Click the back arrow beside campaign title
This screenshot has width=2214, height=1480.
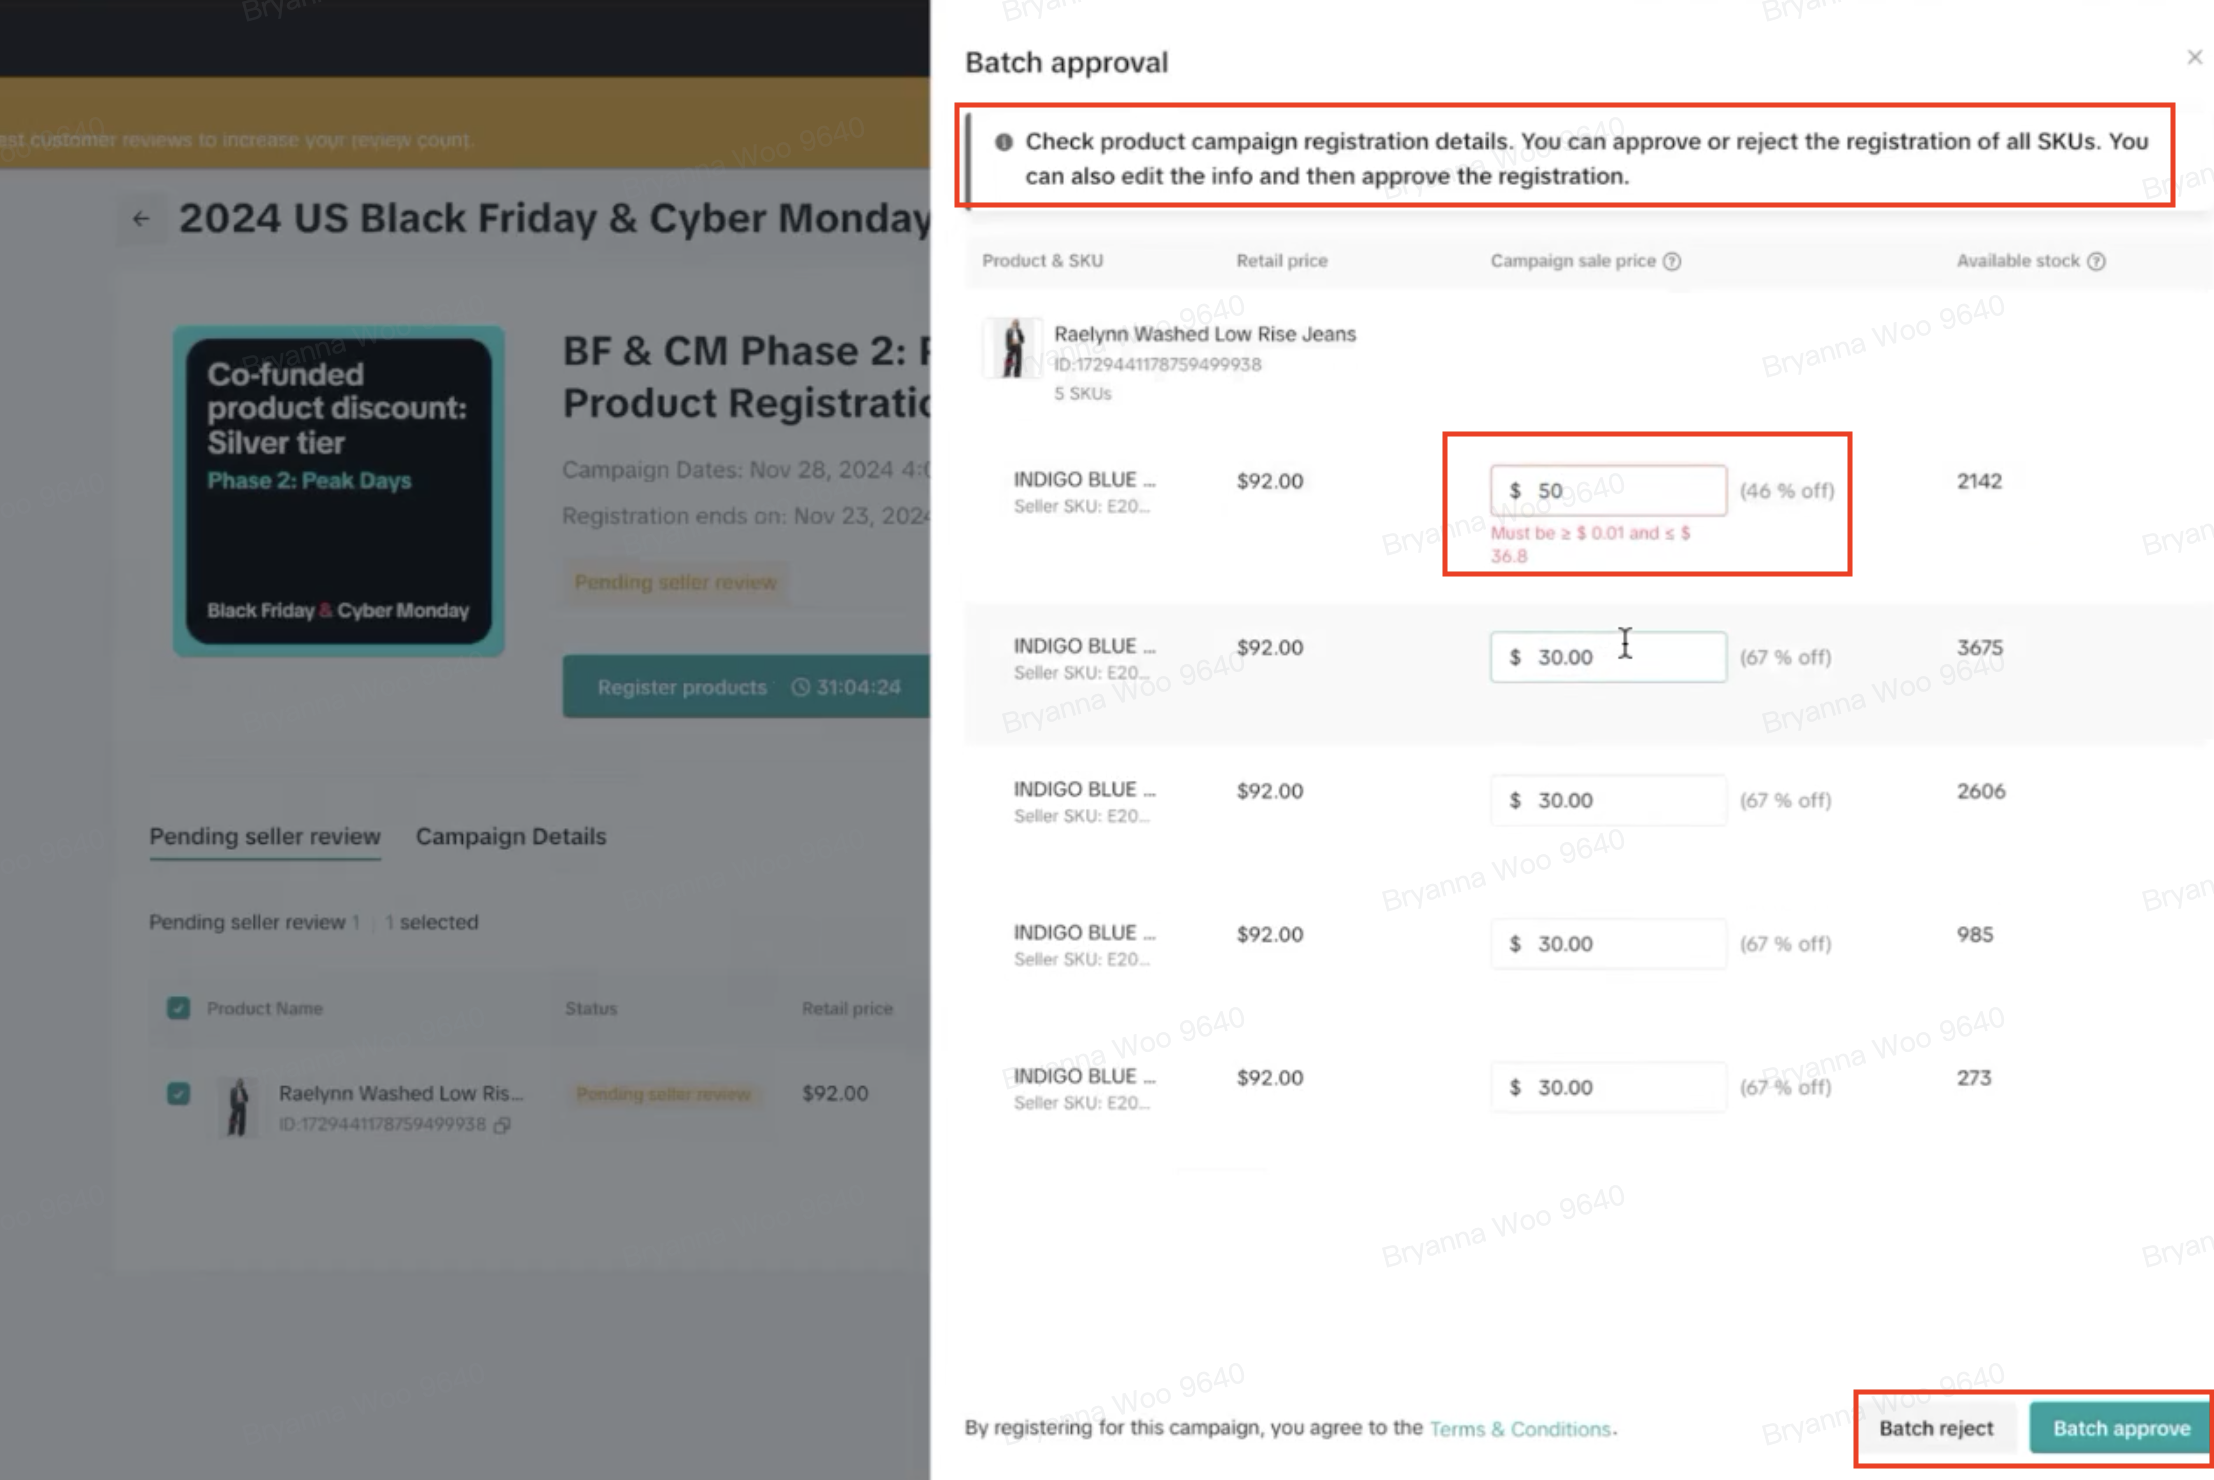[141, 219]
